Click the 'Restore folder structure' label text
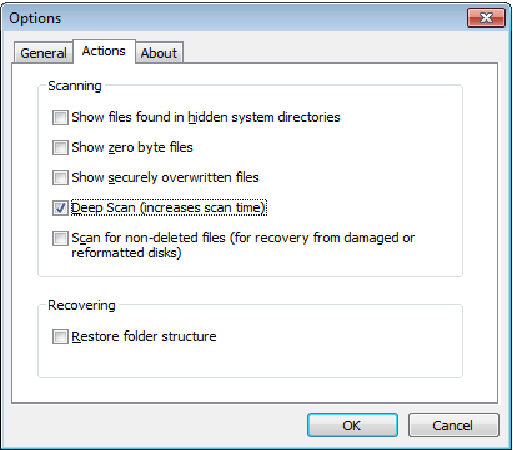 point(144,336)
